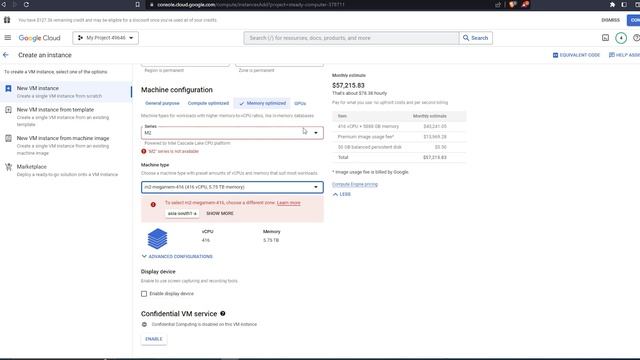Click SHOW MORE zones button
Screen dimensions: 640x360
click(220, 213)
